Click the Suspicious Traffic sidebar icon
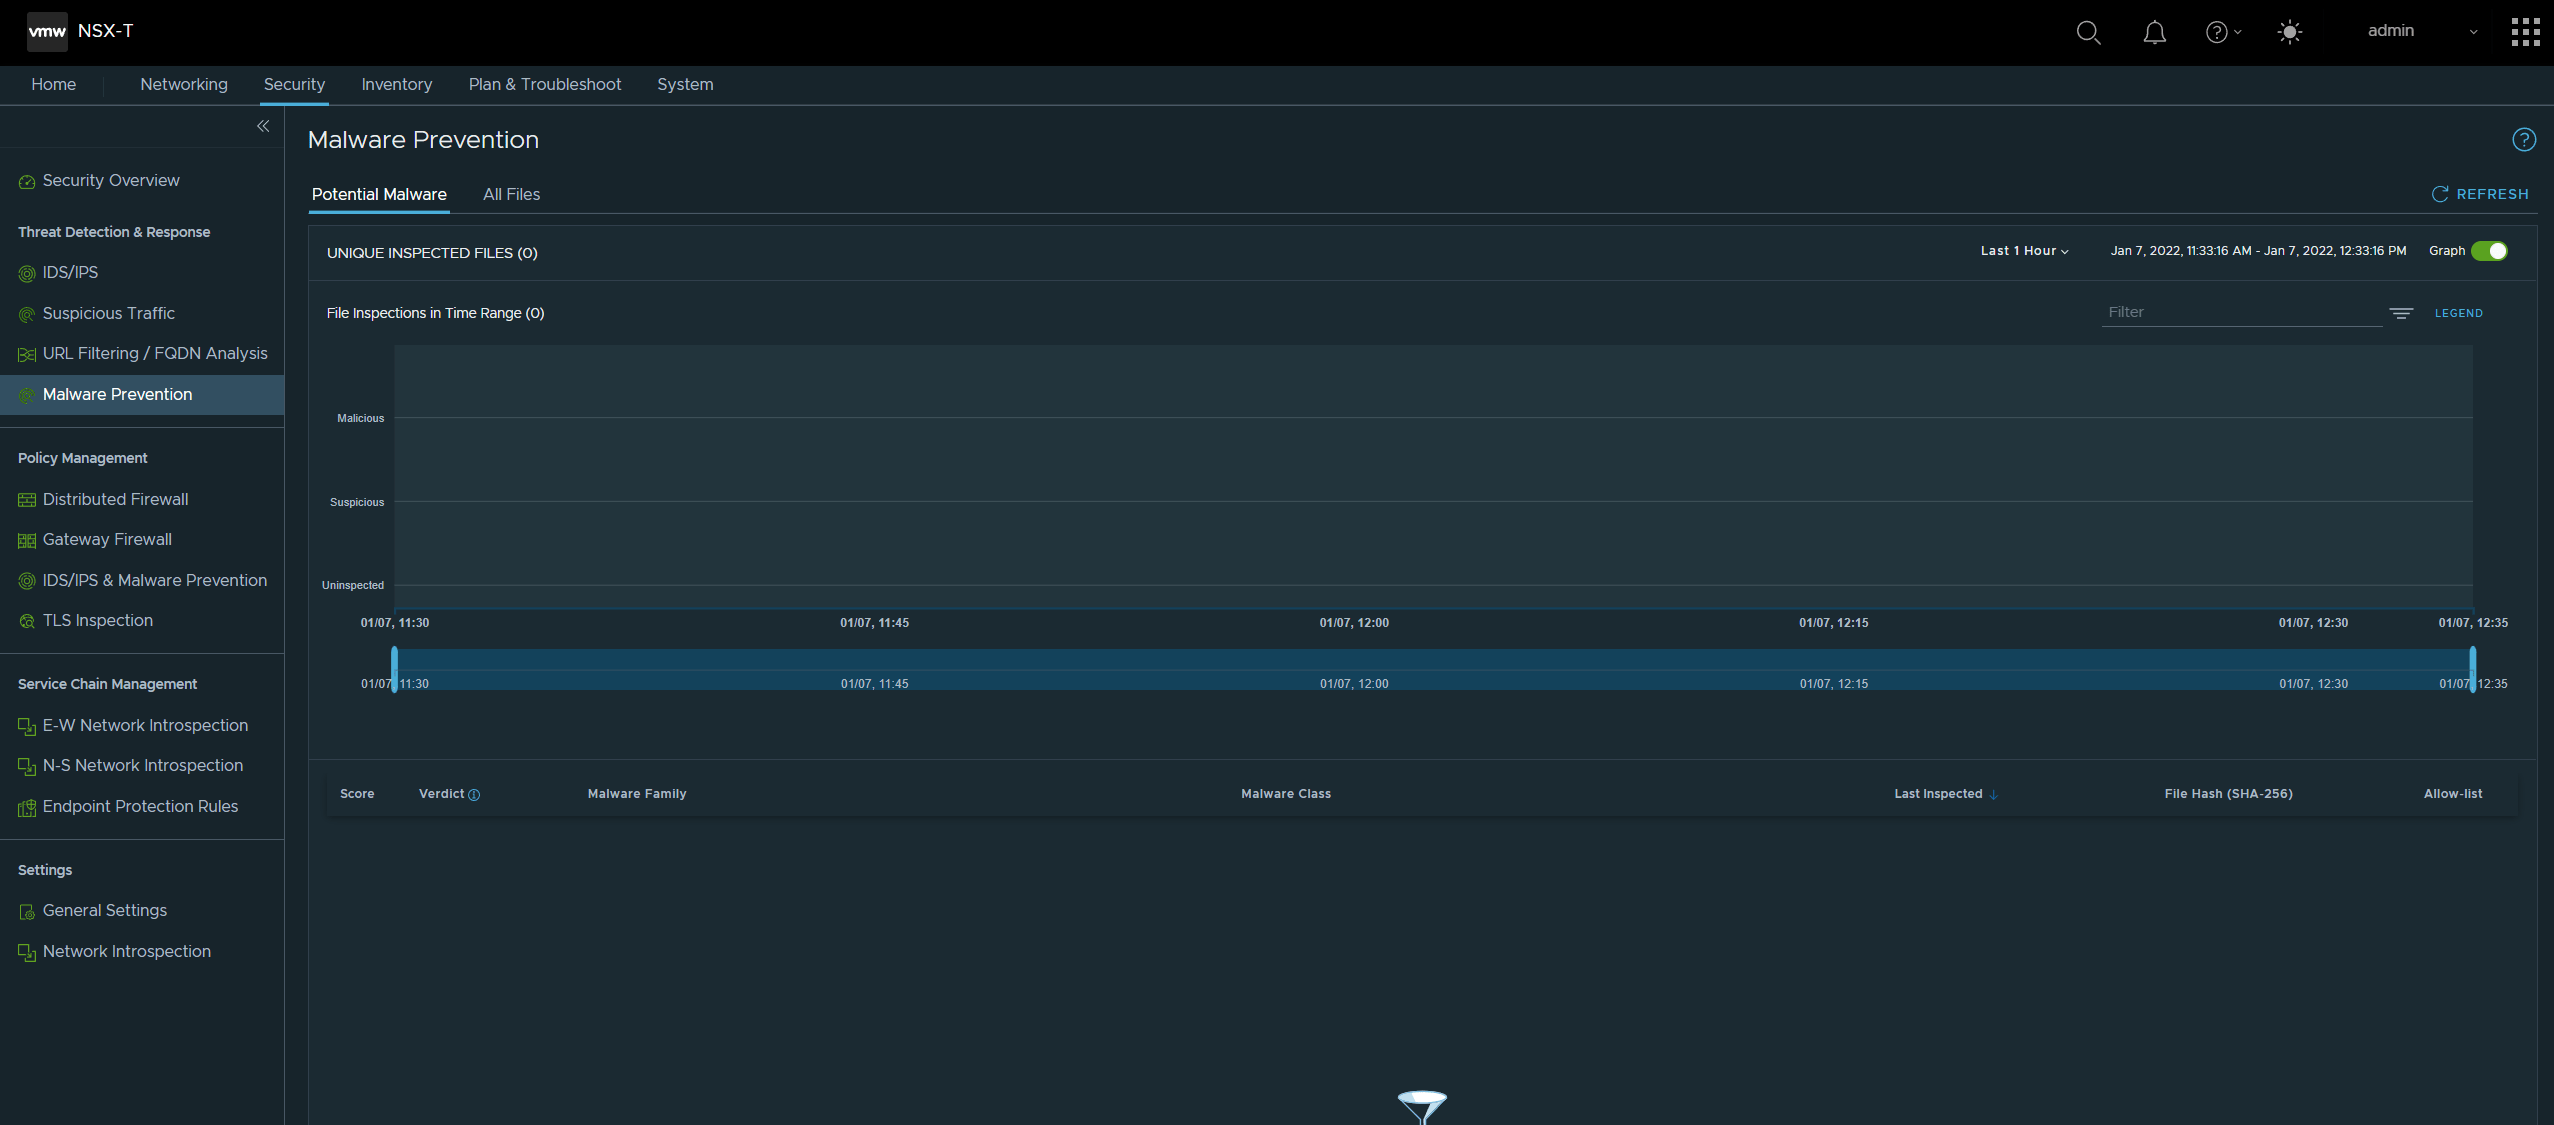Viewport: 2554px width, 1125px height. 27,314
